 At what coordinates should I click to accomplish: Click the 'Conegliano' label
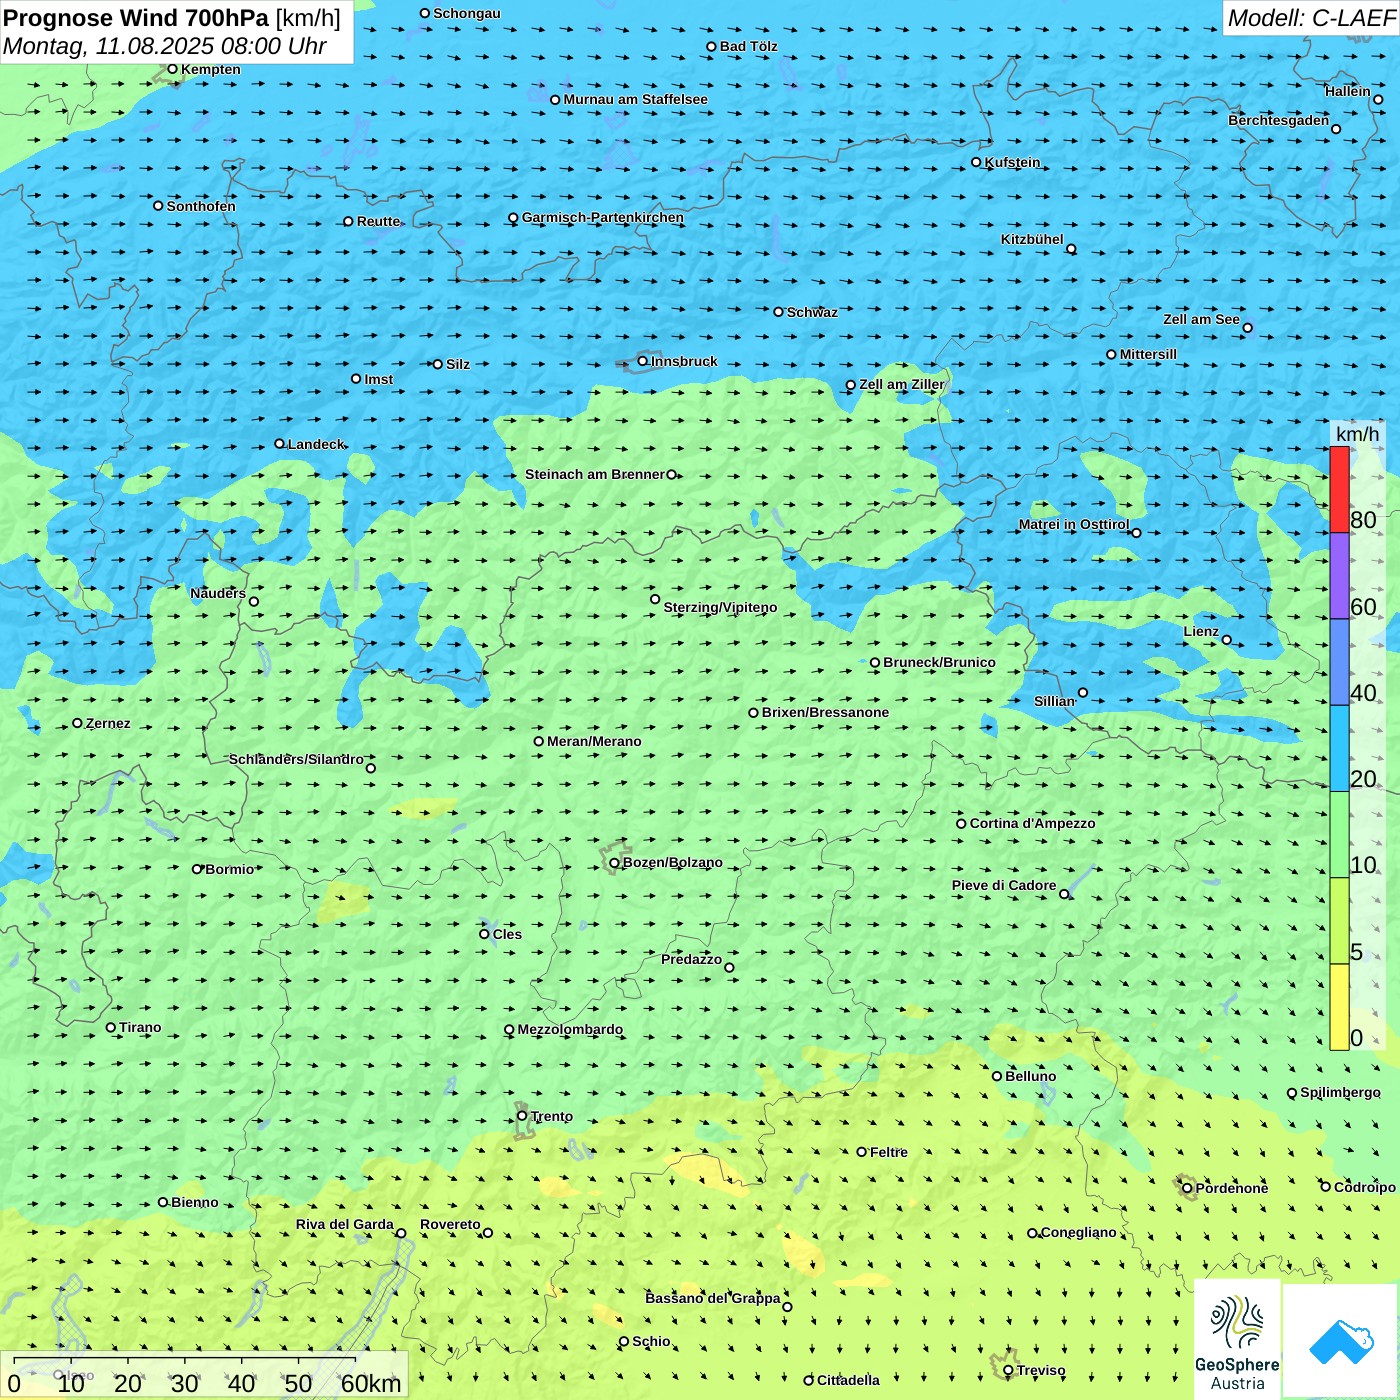pyautogui.click(x=1079, y=1232)
